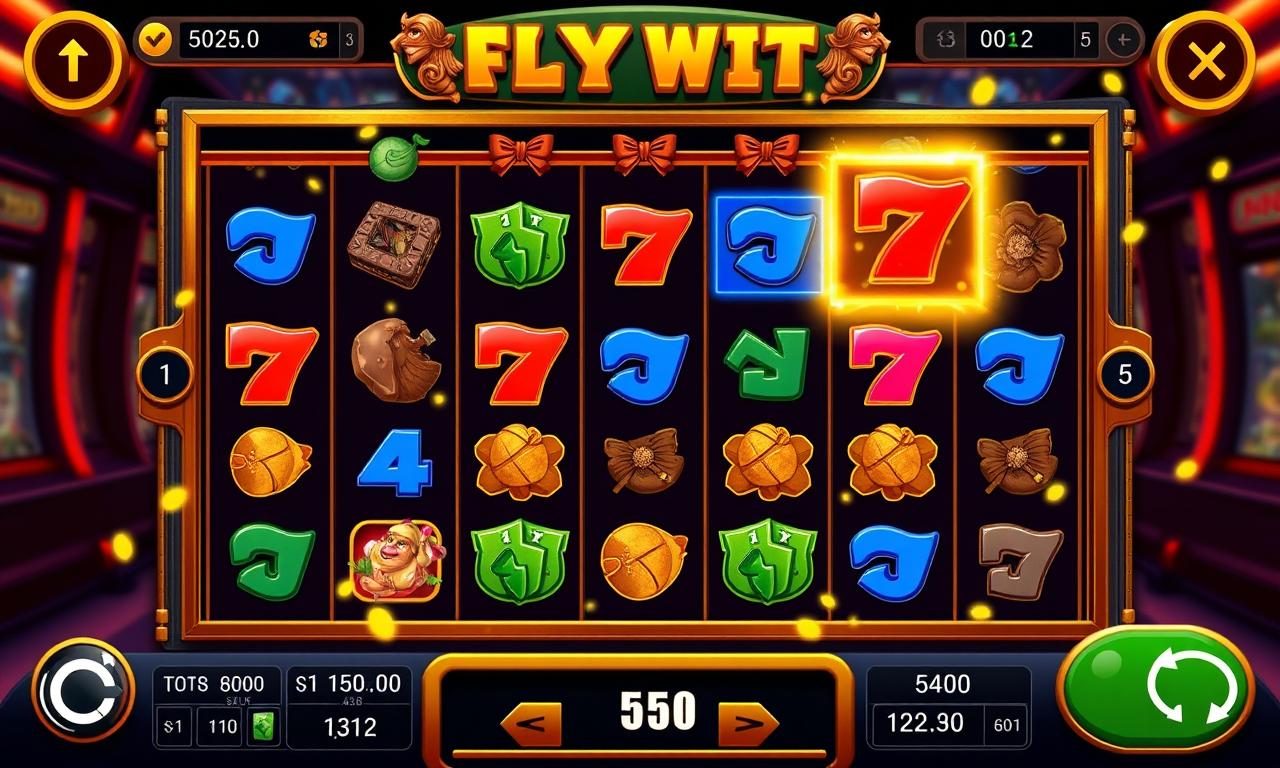Click the payline 5 marker on right
Image resolution: width=1280 pixels, height=768 pixels.
pos(1125,375)
